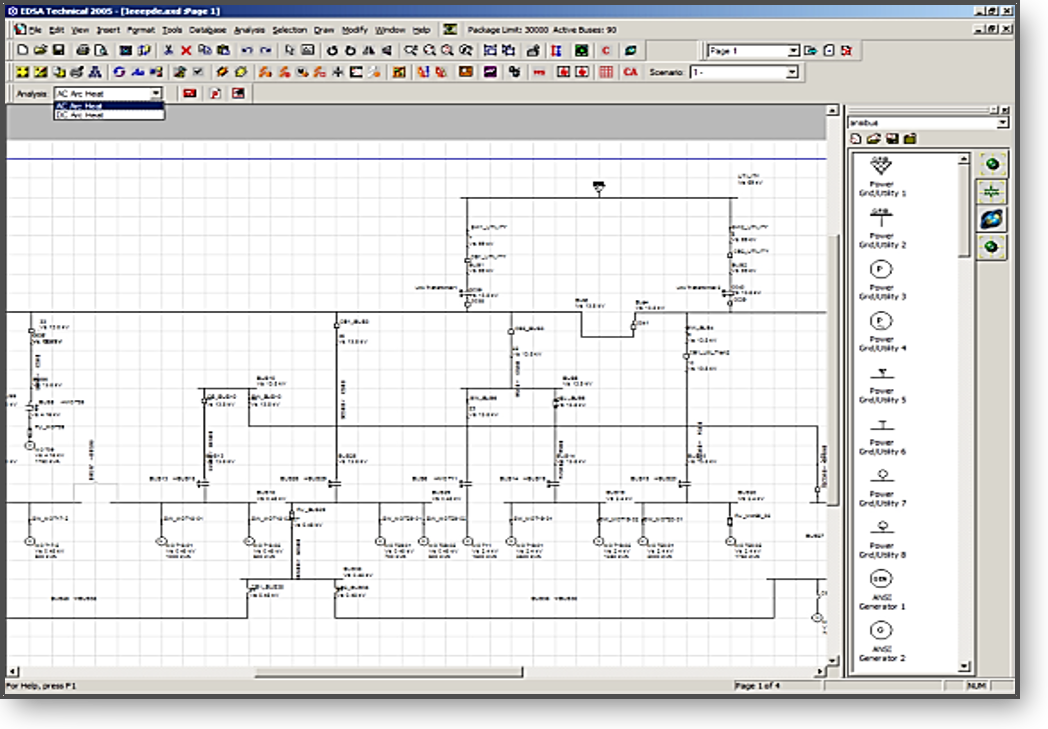Image resolution: width=1048 pixels, height=729 pixels.
Task: Cut selection with the scissors icon
Action: point(168,50)
